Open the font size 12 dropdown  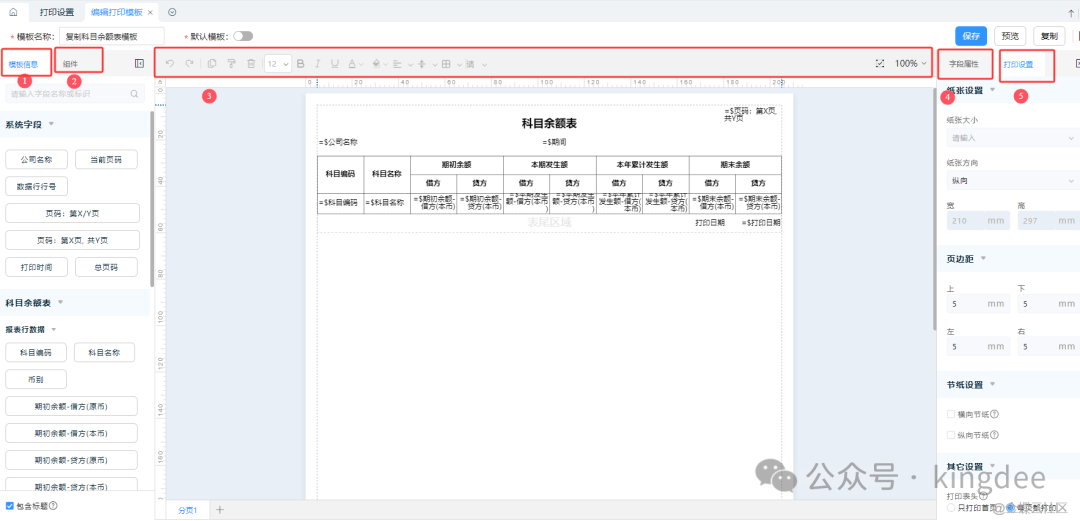pos(278,64)
